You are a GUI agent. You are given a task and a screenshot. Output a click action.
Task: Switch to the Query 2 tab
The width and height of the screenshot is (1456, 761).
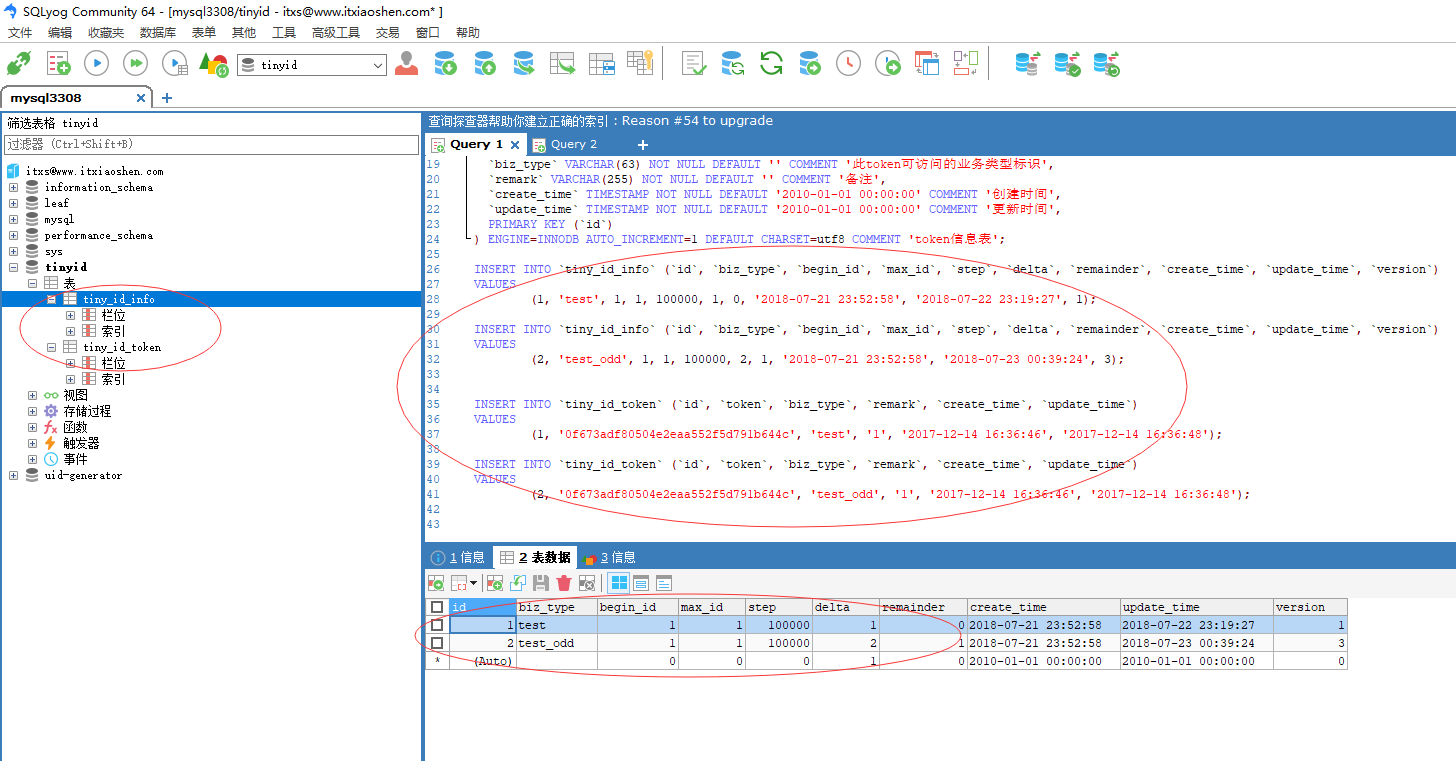(x=574, y=145)
